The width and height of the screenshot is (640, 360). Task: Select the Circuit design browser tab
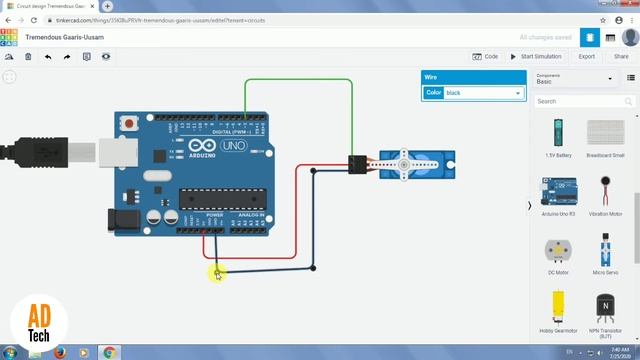51,6
